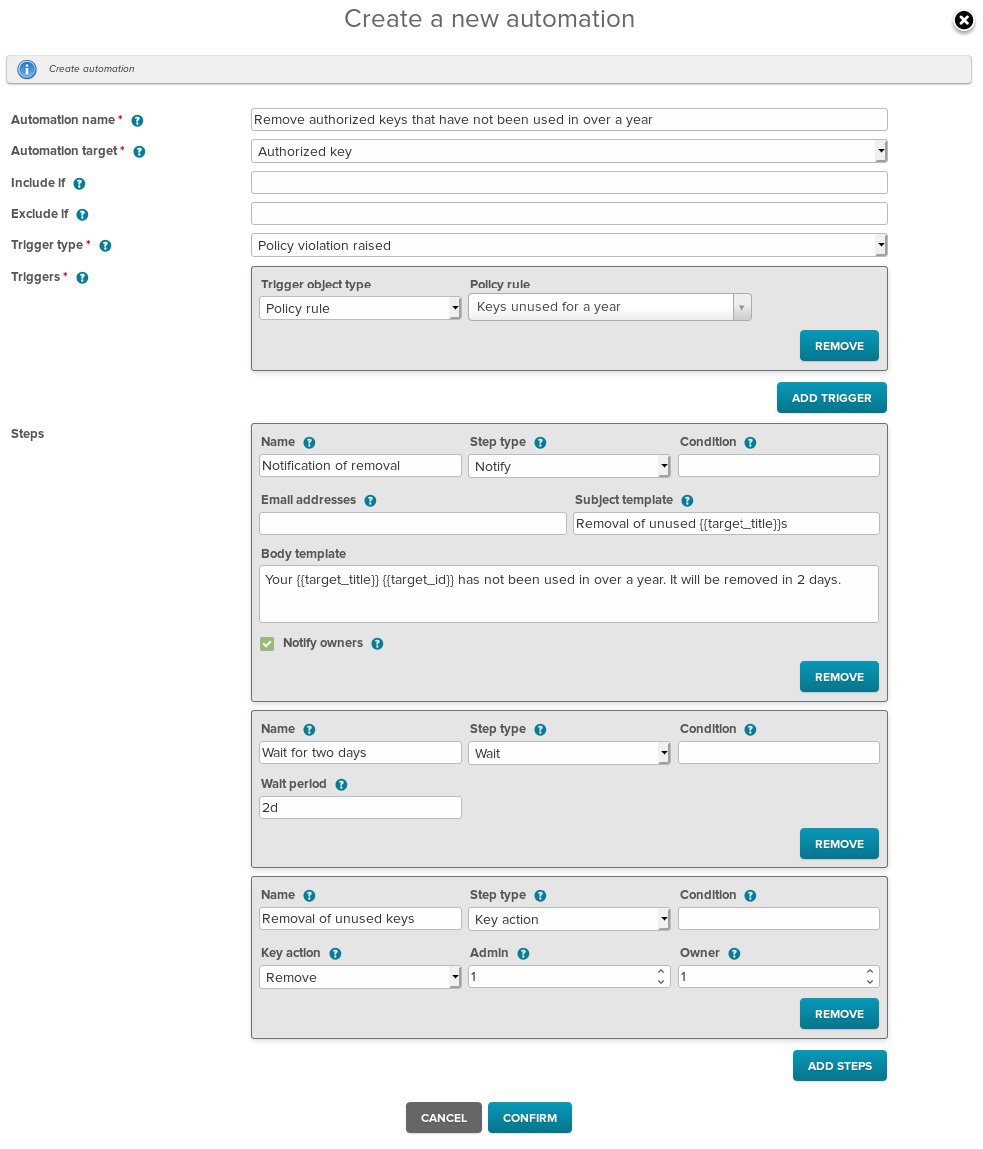Uncheck the Notify owners checkbox
The height and width of the screenshot is (1149, 983).
[267, 644]
